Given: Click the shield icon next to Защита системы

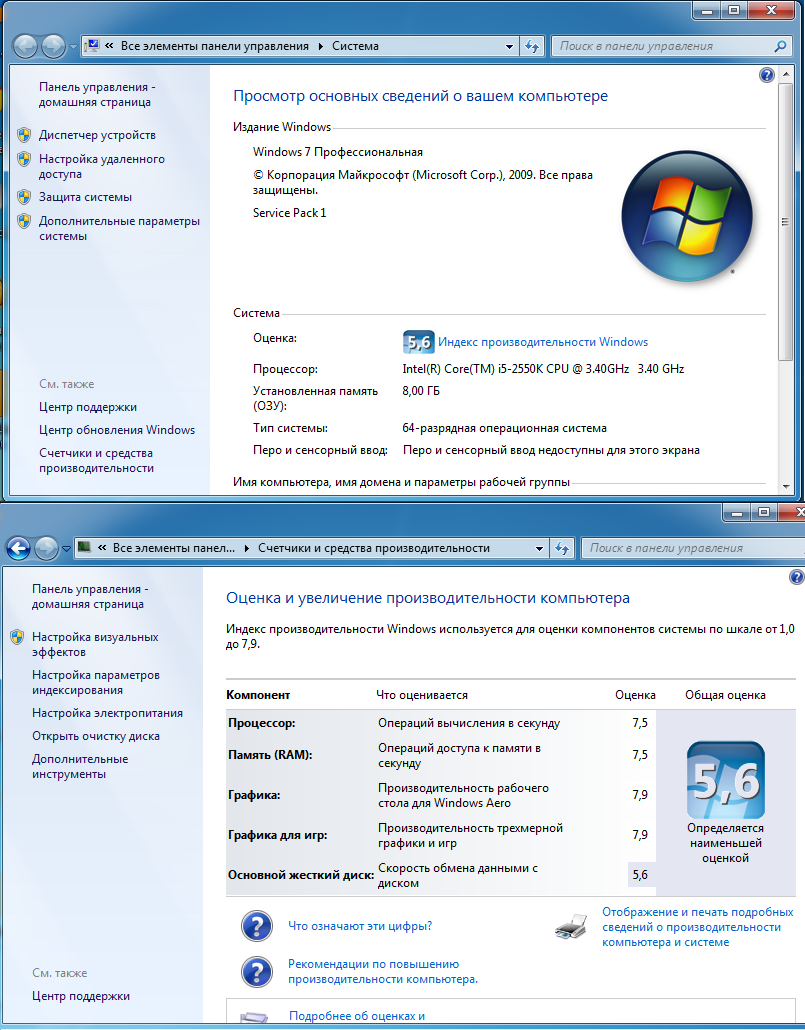Looking at the screenshot, I should click(x=24, y=197).
